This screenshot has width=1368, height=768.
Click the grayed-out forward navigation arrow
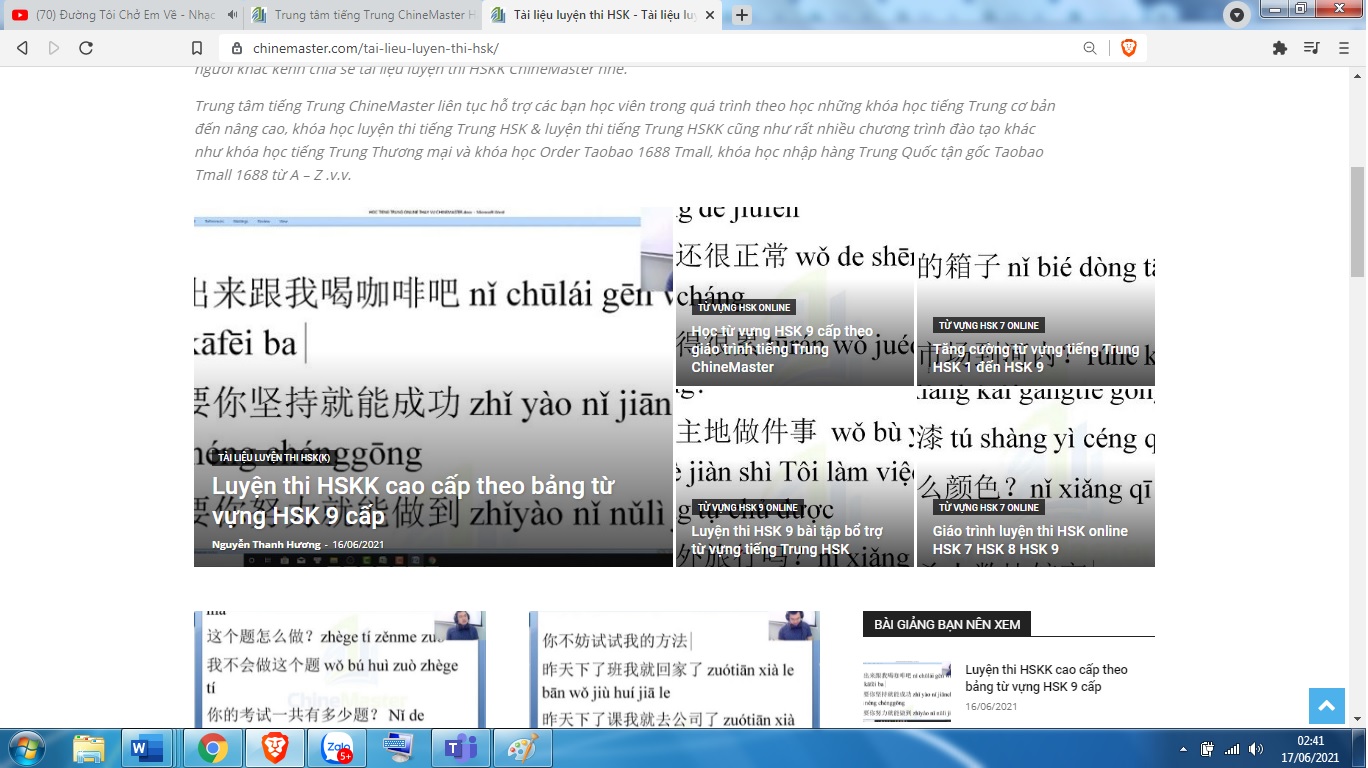click(x=54, y=48)
